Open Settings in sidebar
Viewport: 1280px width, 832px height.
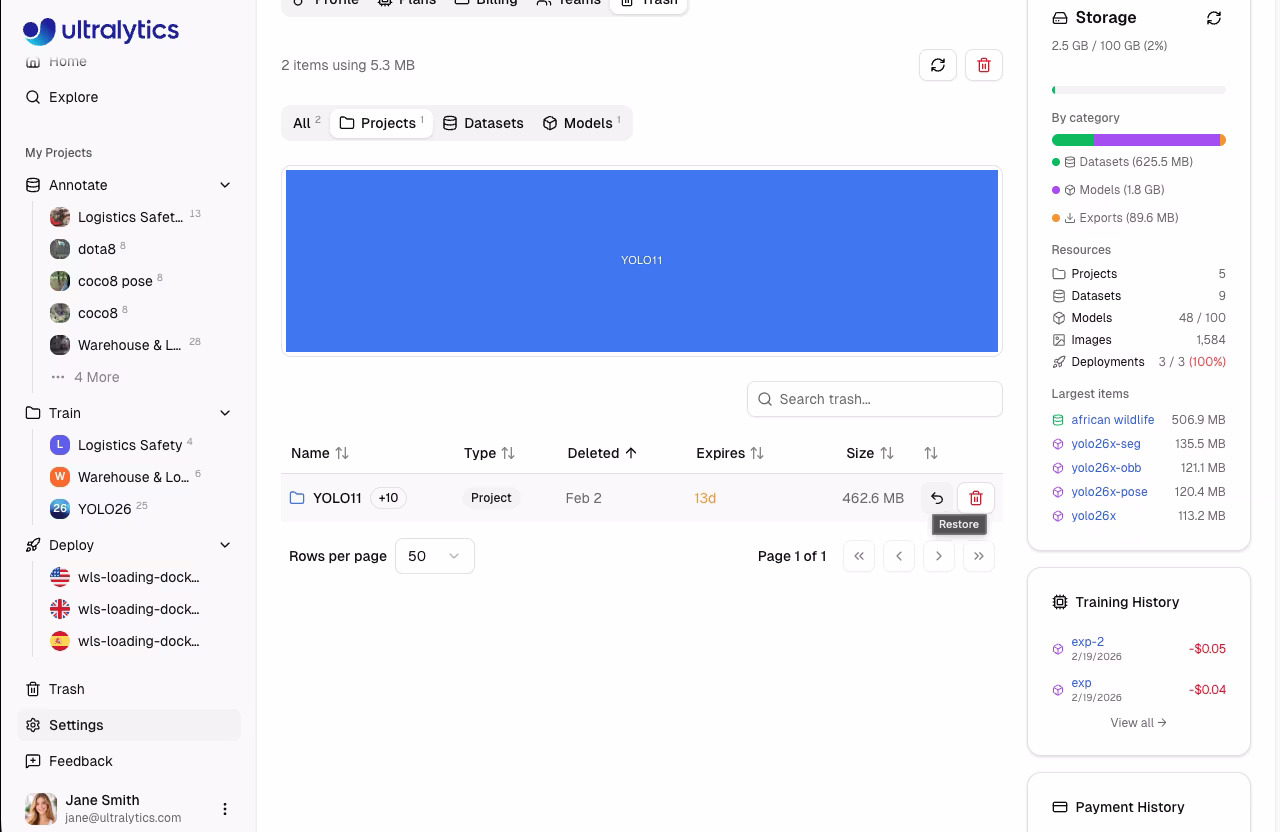click(x=129, y=725)
